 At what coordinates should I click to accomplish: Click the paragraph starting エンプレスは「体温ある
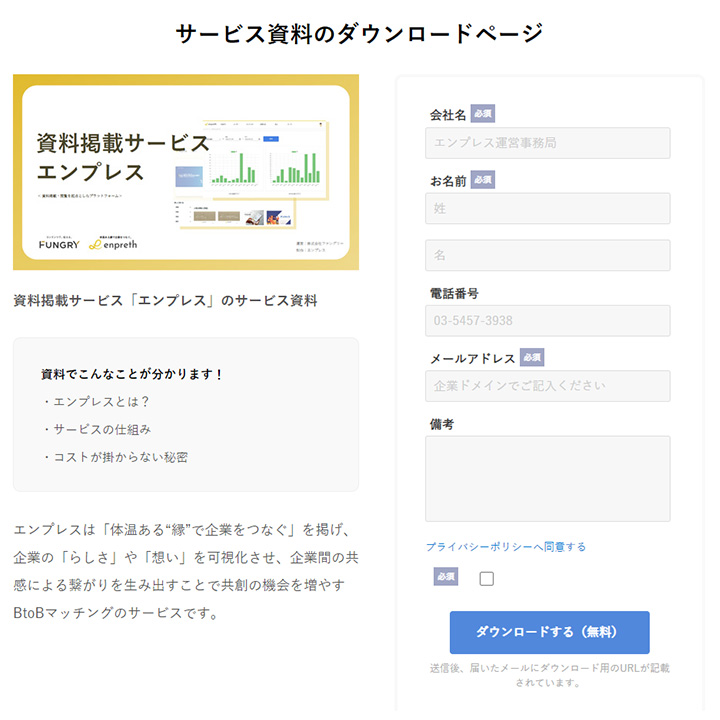[186, 571]
